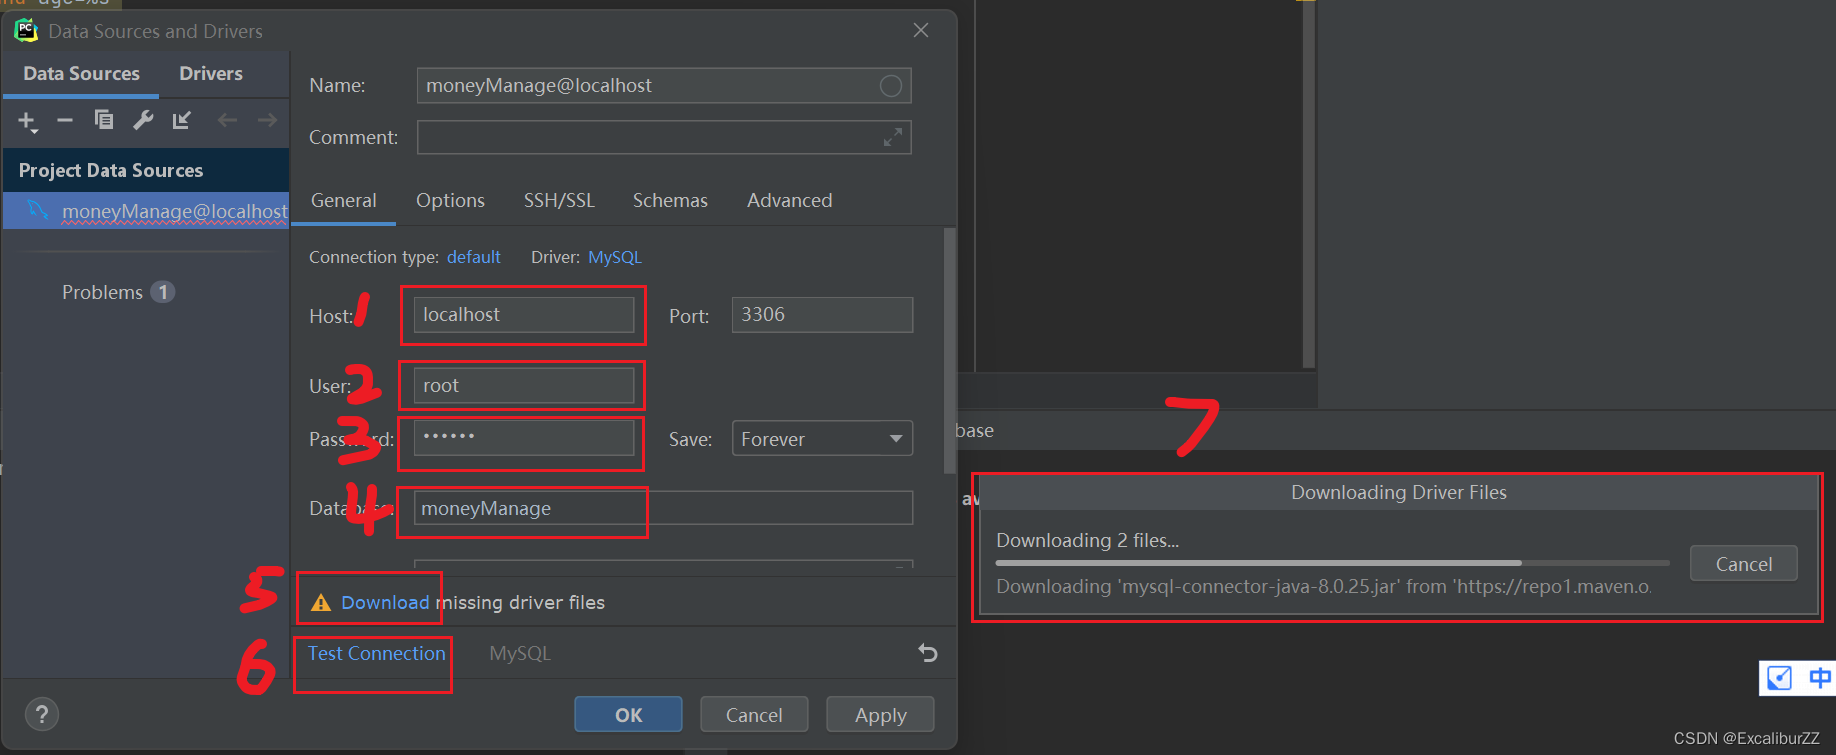This screenshot has width=1836, height=755.
Task: Click the MySQL driver link
Action: click(615, 257)
